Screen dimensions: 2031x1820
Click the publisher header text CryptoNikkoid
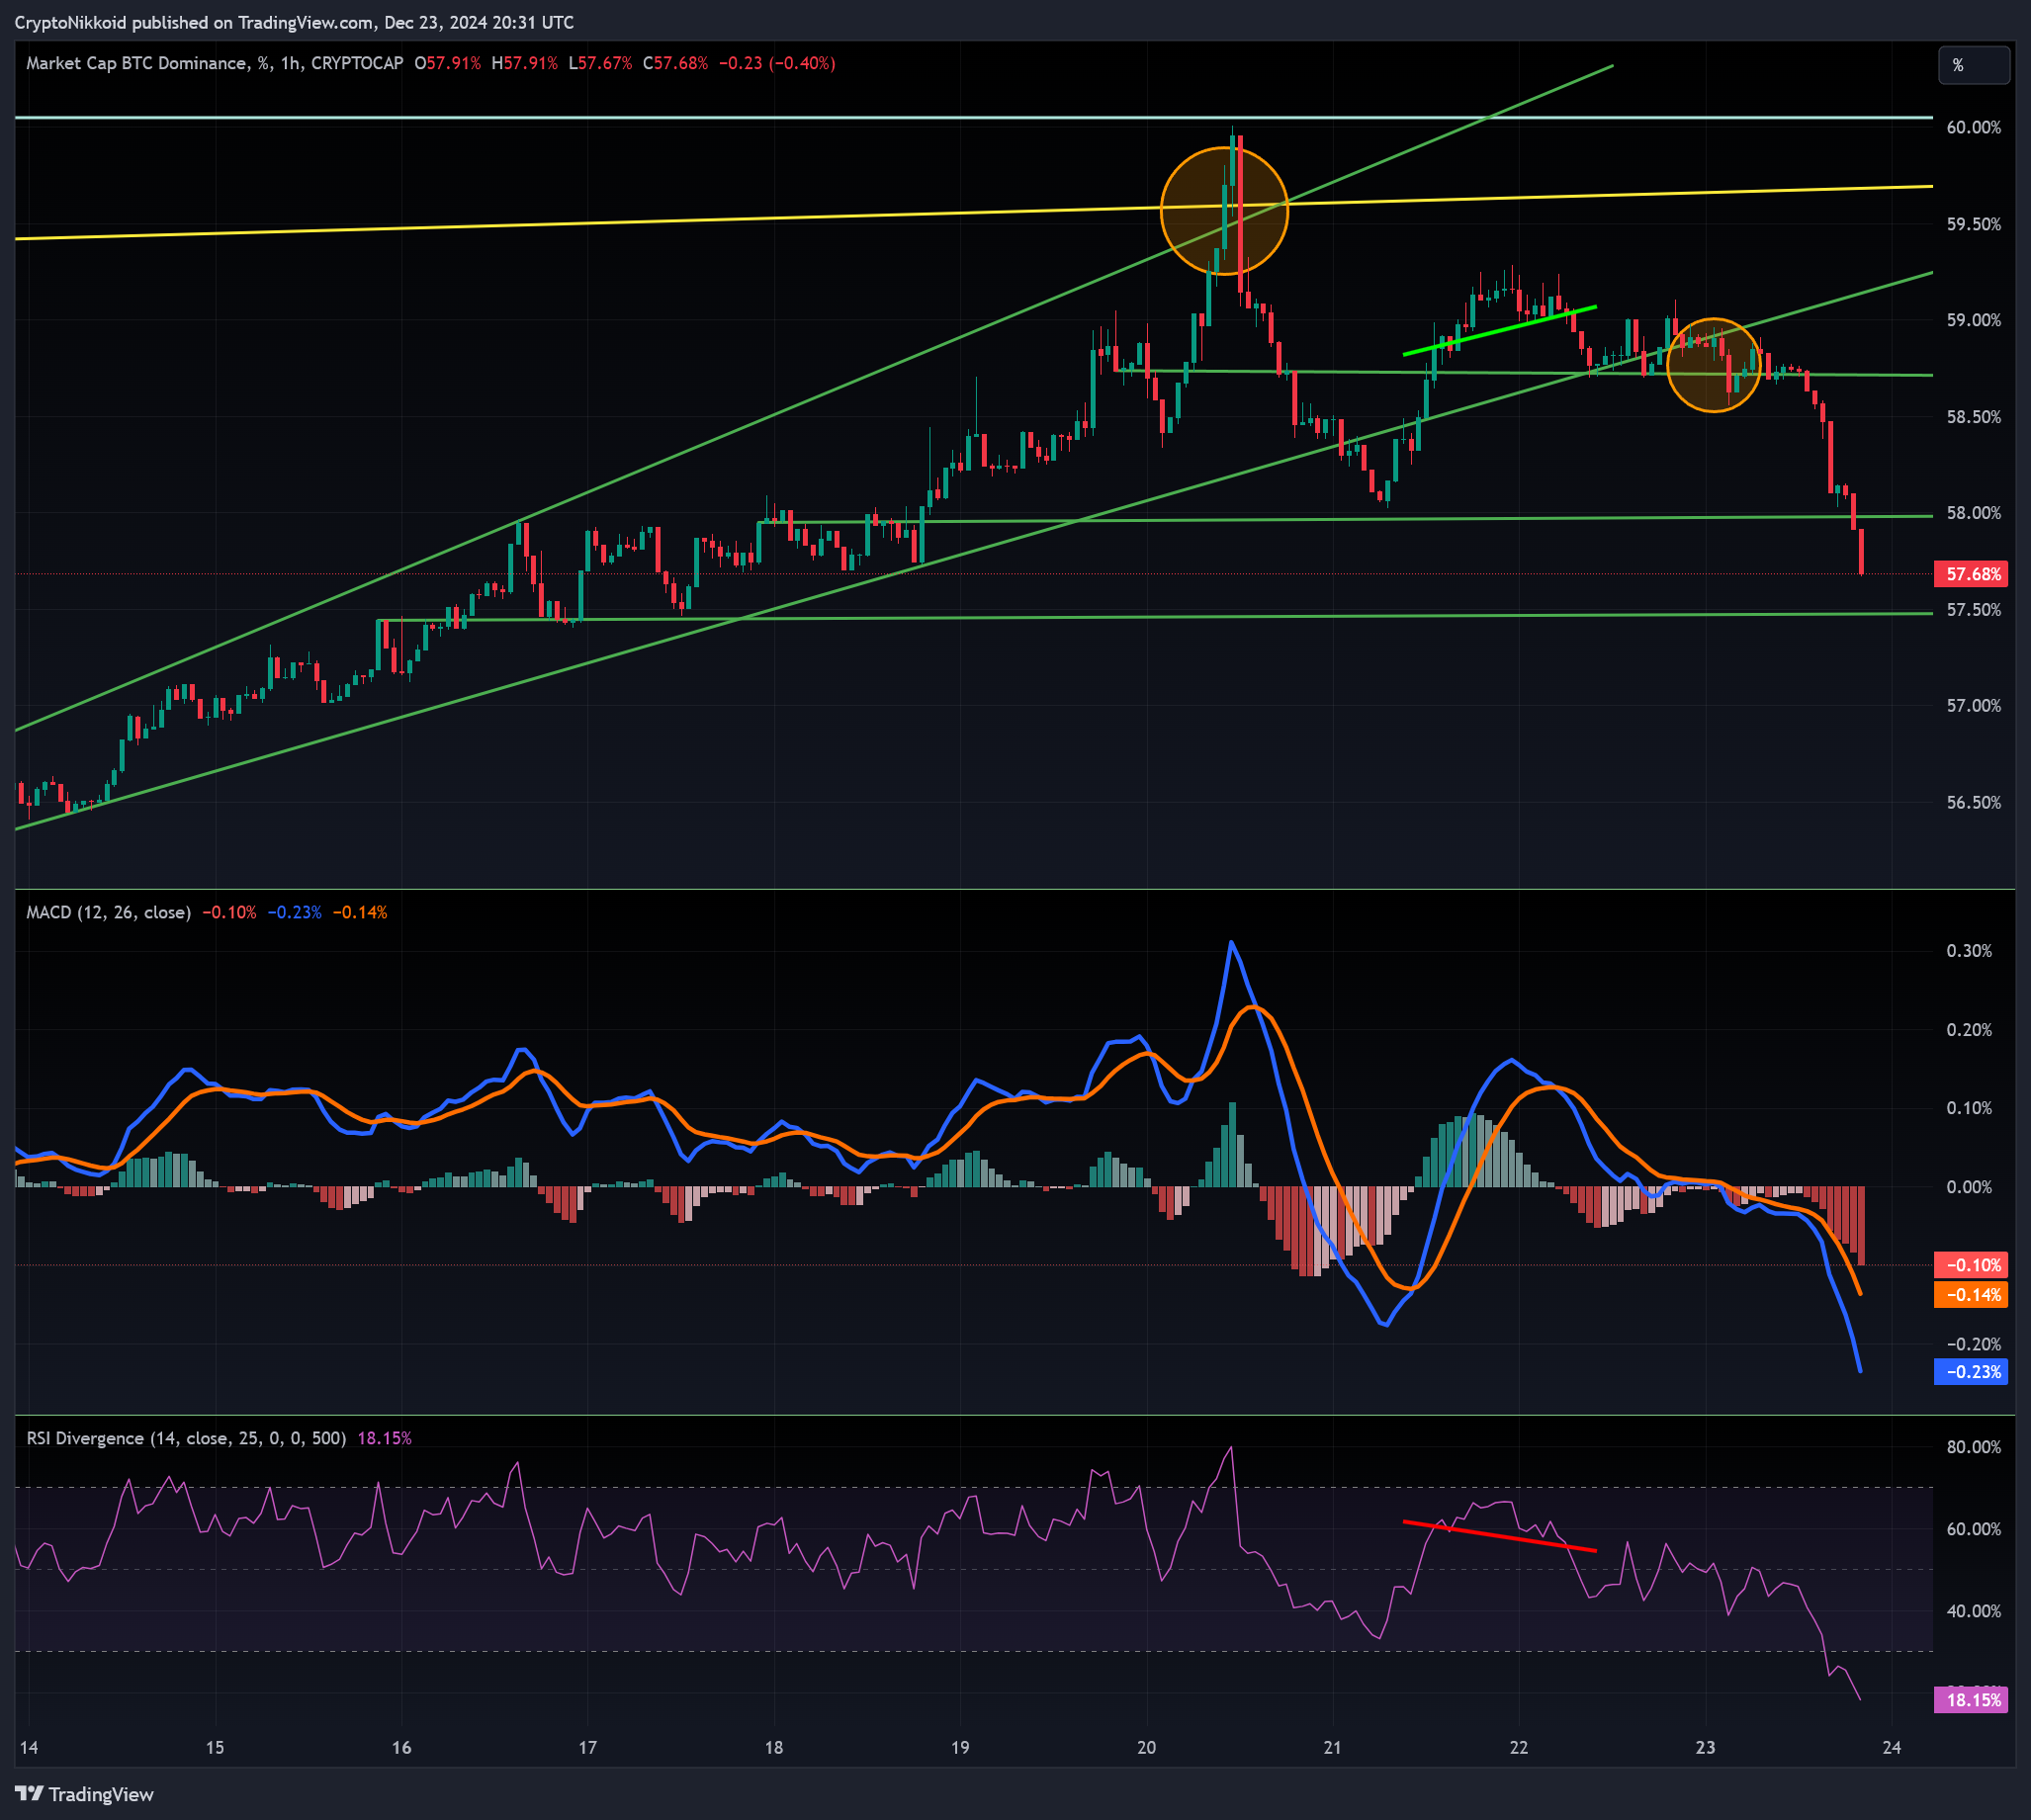tap(71, 22)
